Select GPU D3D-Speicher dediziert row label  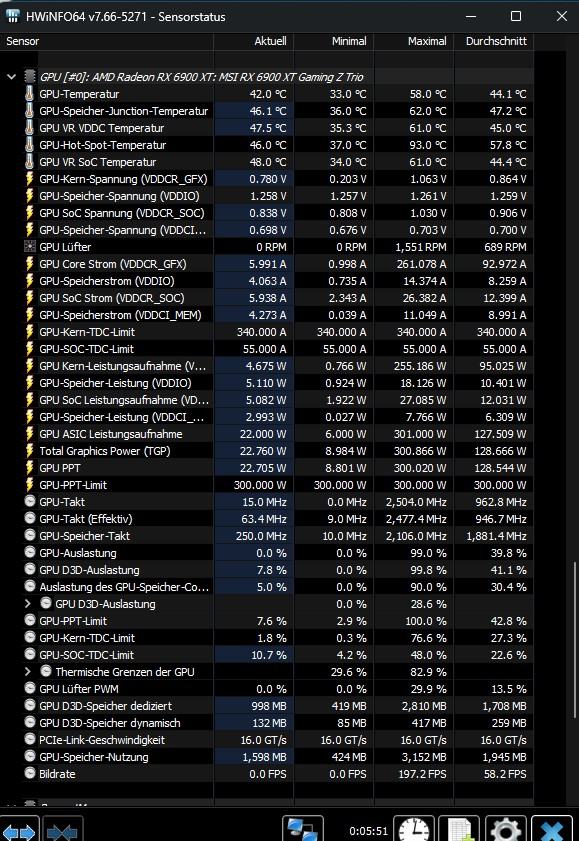tap(106, 706)
